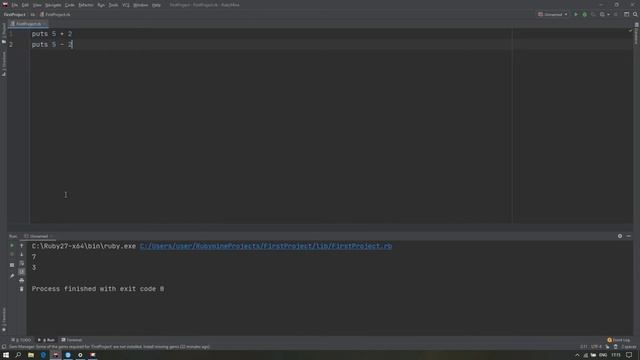The height and width of the screenshot is (360, 640).
Task: Open the Tools menu
Action: click(x=113, y=5)
